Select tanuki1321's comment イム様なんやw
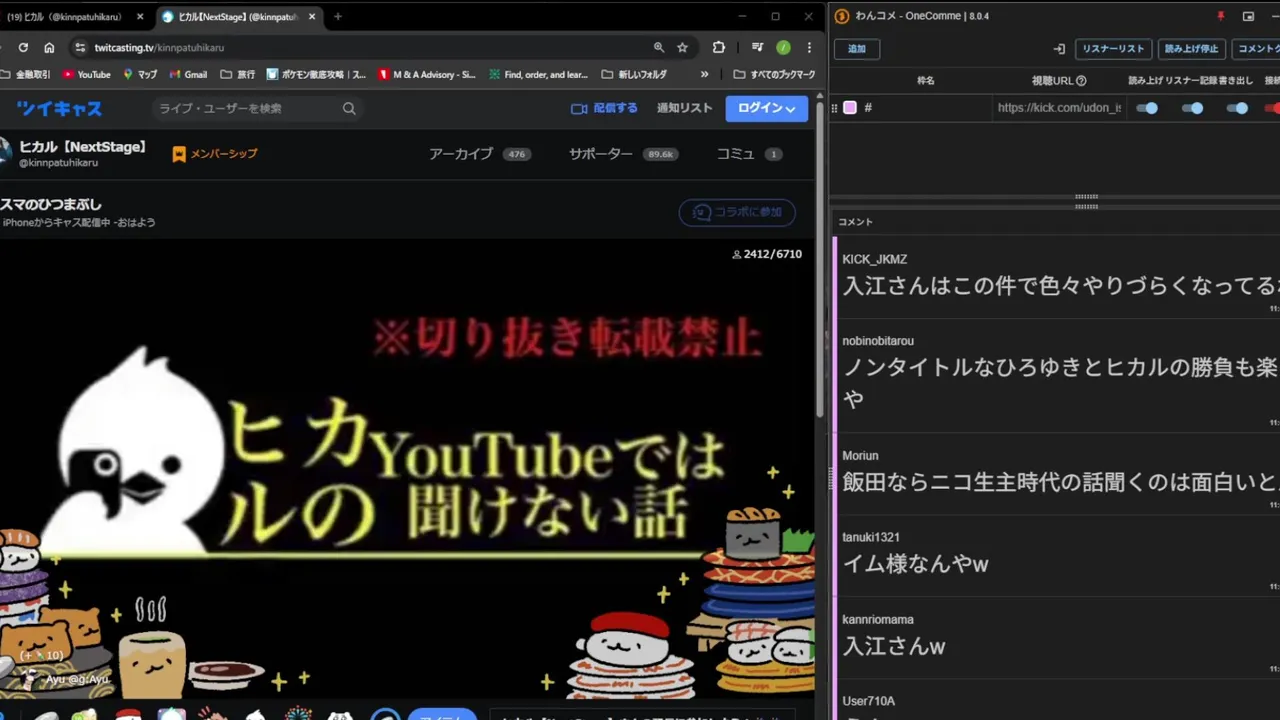The width and height of the screenshot is (1280, 720). [1058, 554]
